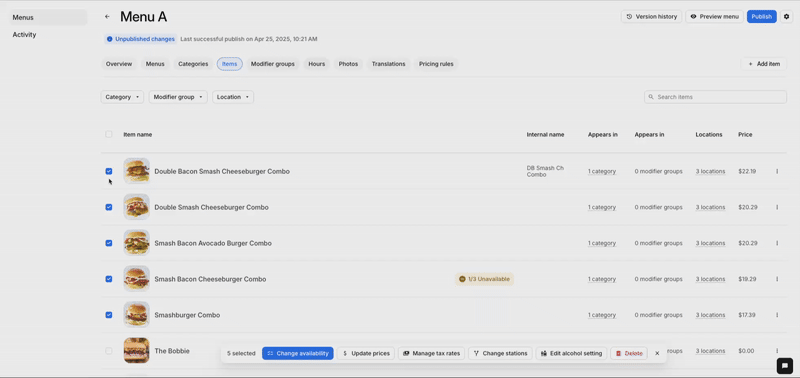Switch to the Translations tab
The width and height of the screenshot is (800, 378).
(x=388, y=64)
